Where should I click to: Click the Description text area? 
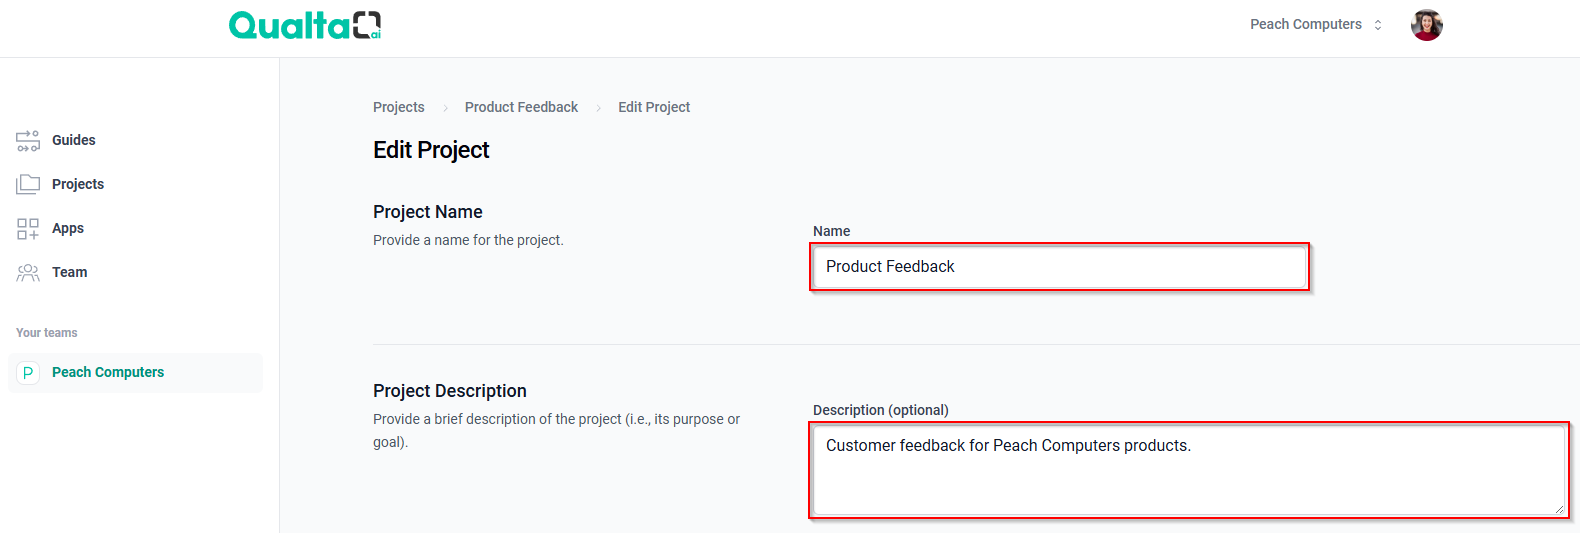coord(1189,470)
